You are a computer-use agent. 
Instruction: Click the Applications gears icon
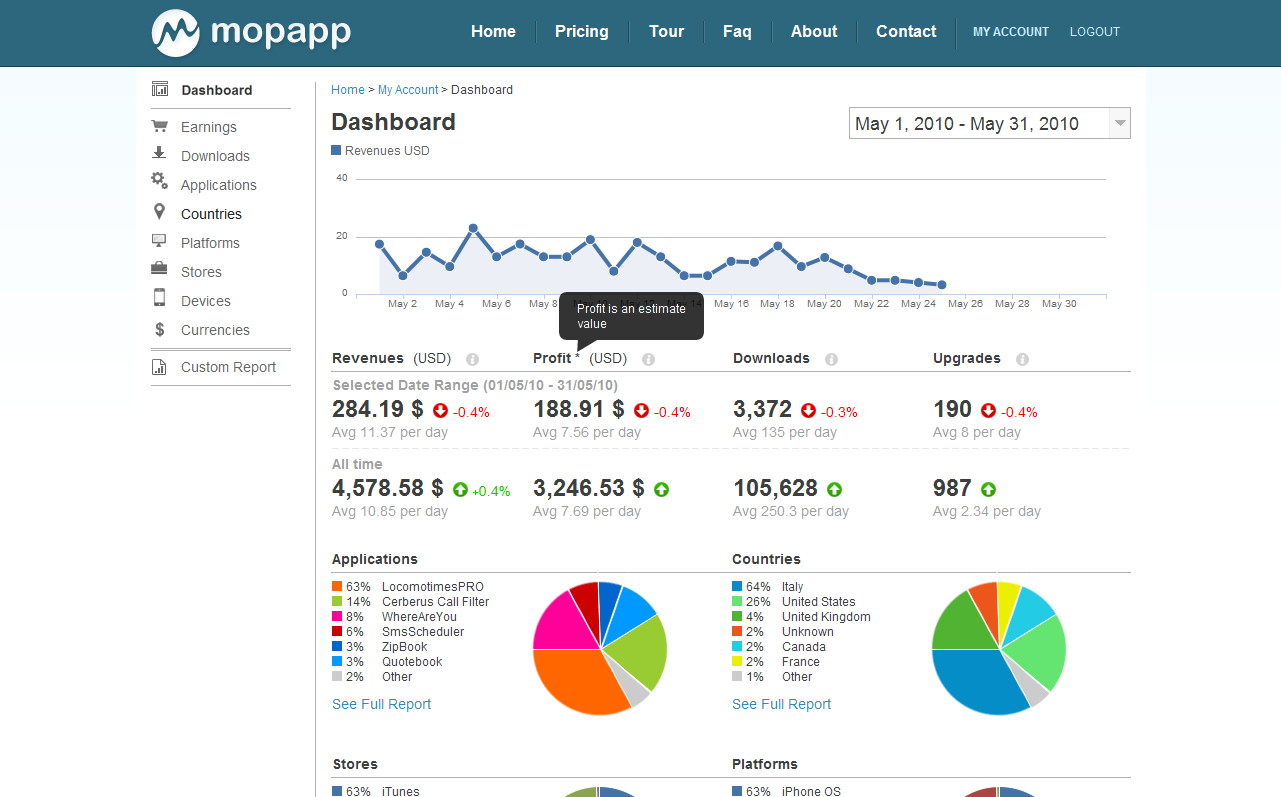(160, 181)
